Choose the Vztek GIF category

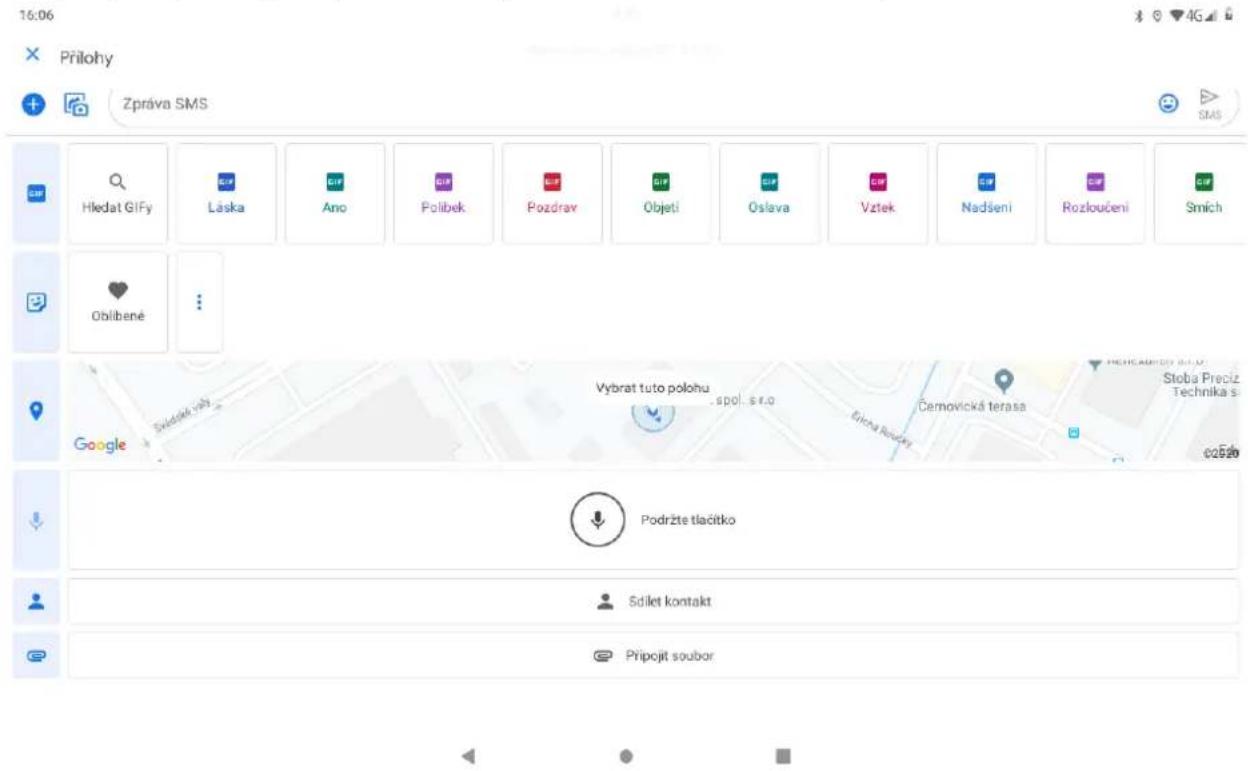click(x=878, y=193)
